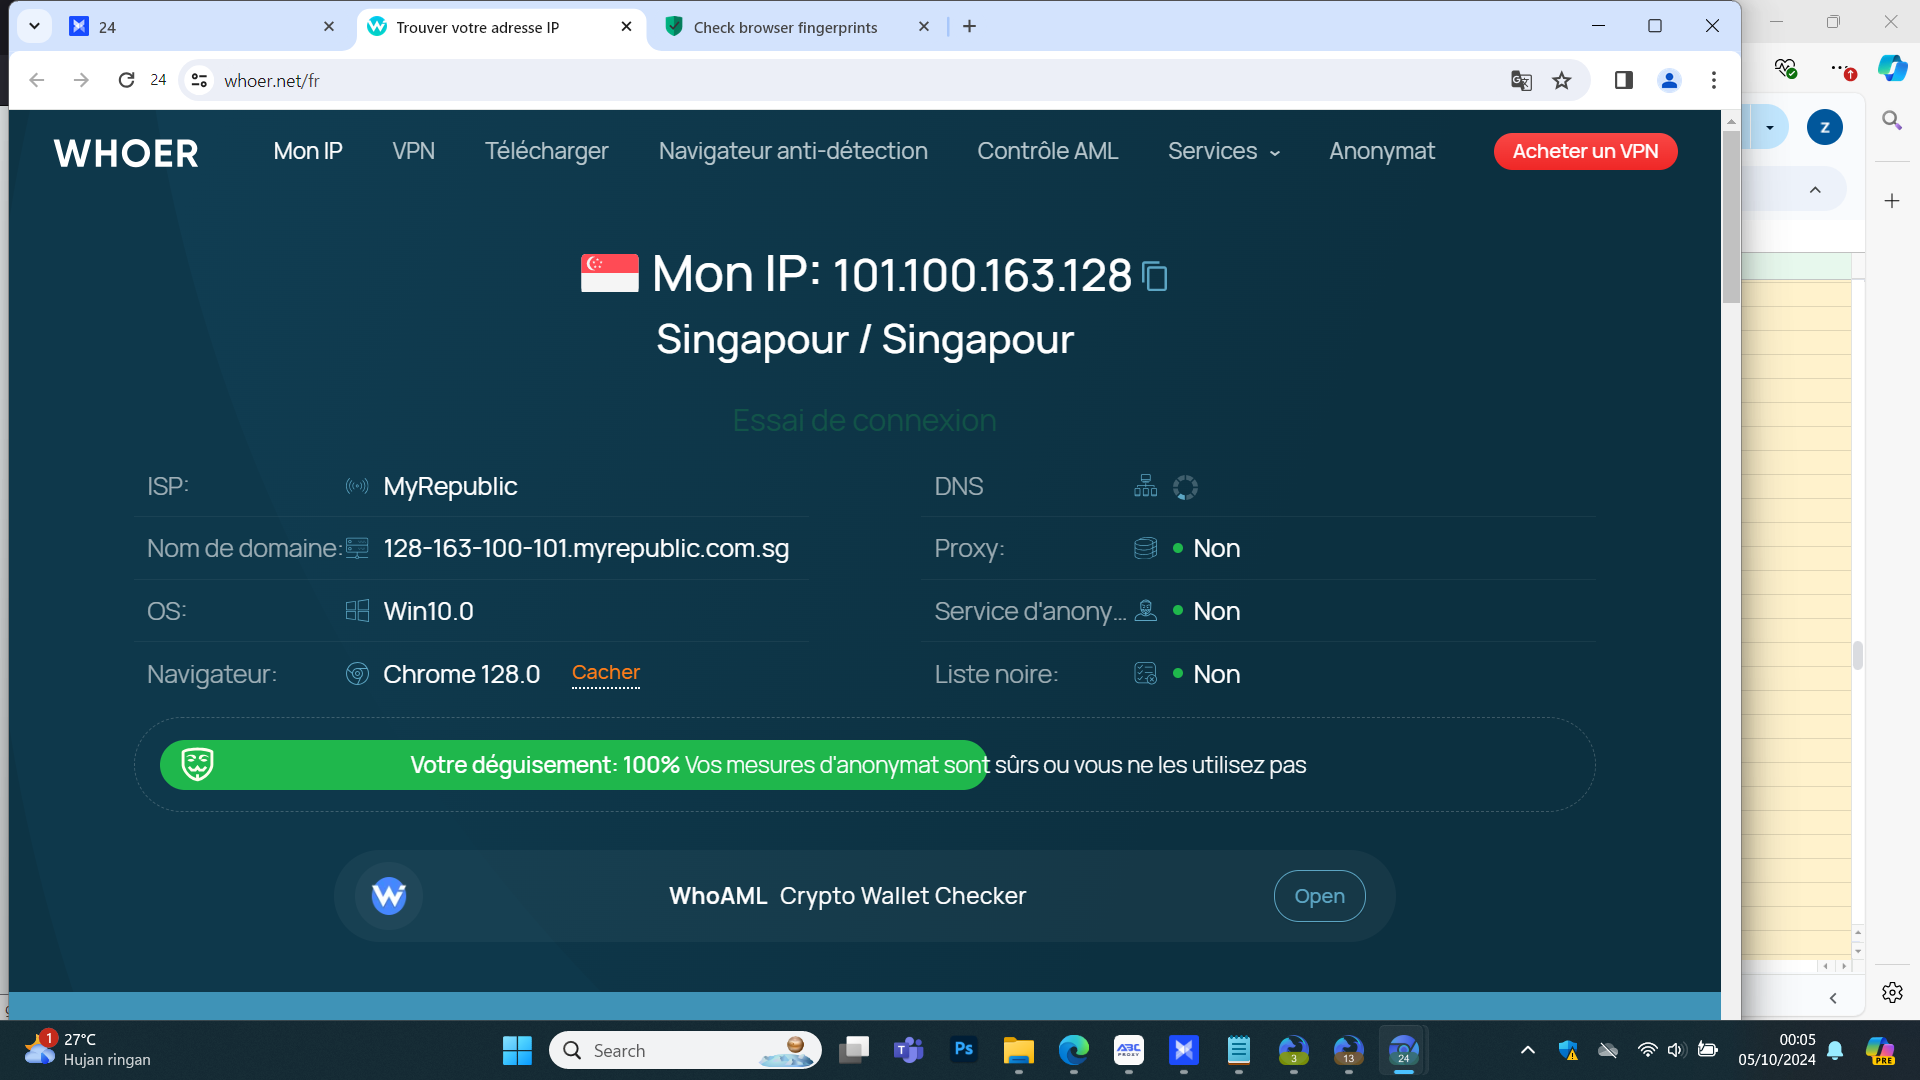Click the Copilot icon in Edge window
Viewport: 1920px width, 1080px height.
tap(1892, 68)
